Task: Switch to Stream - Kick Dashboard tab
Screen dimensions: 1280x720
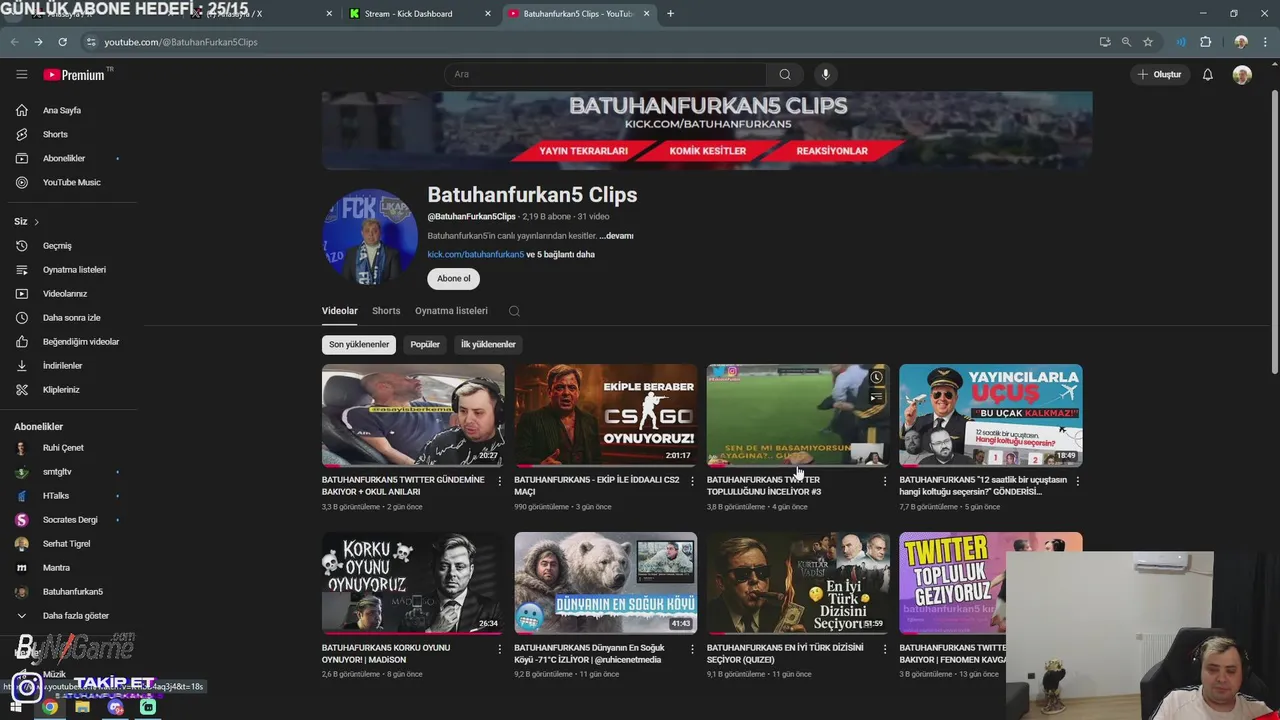Action: [420, 14]
